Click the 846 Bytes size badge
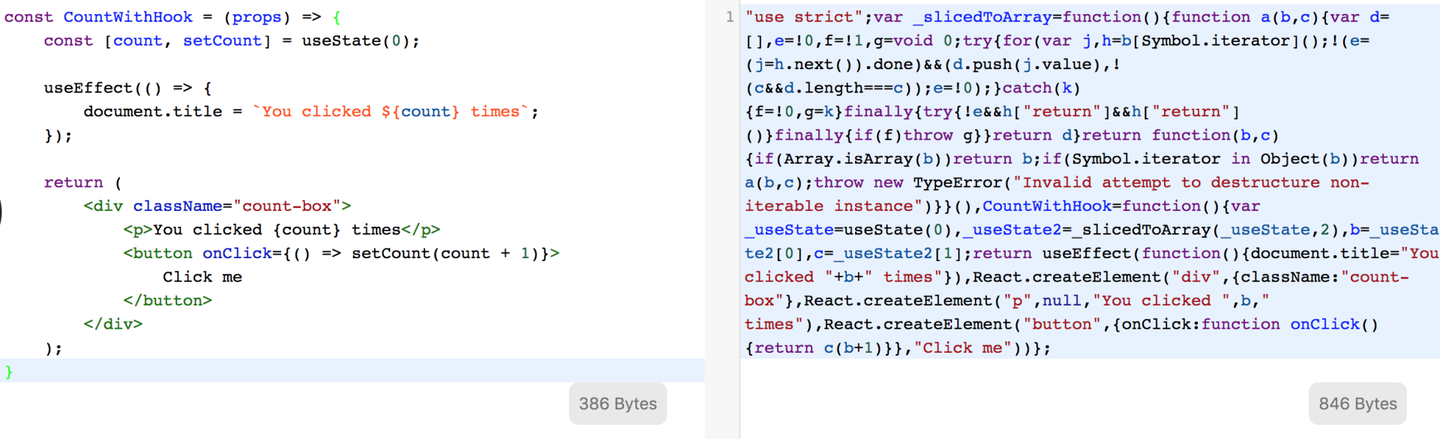The image size is (1440, 439). (1357, 404)
